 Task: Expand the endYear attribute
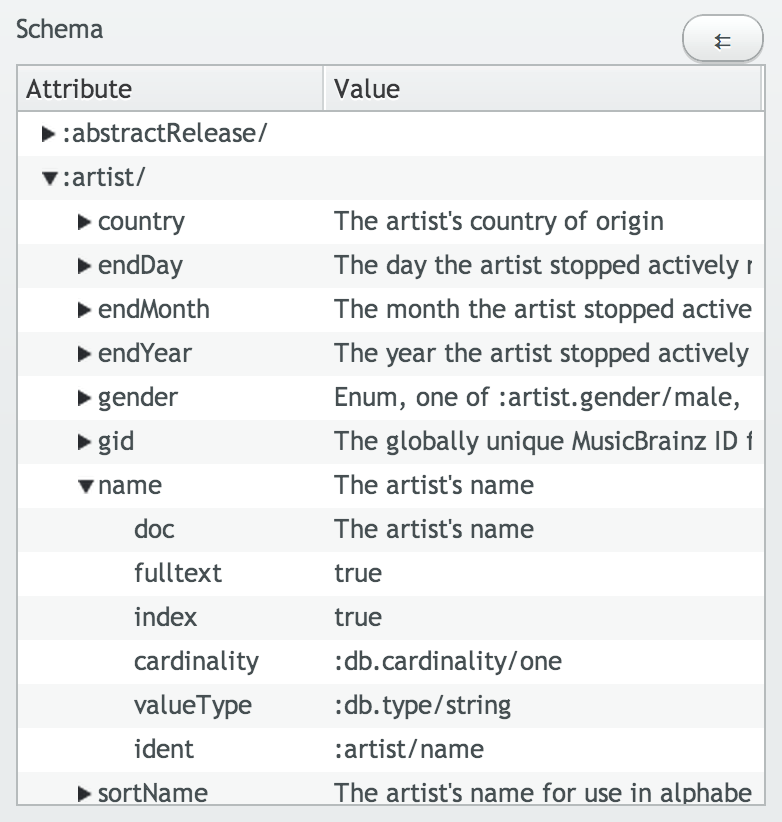point(84,354)
